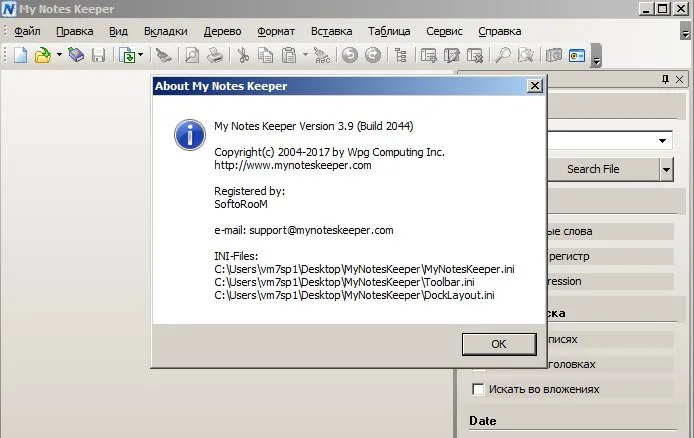Click the brush toolbar icon

pyautogui.click(x=163, y=55)
